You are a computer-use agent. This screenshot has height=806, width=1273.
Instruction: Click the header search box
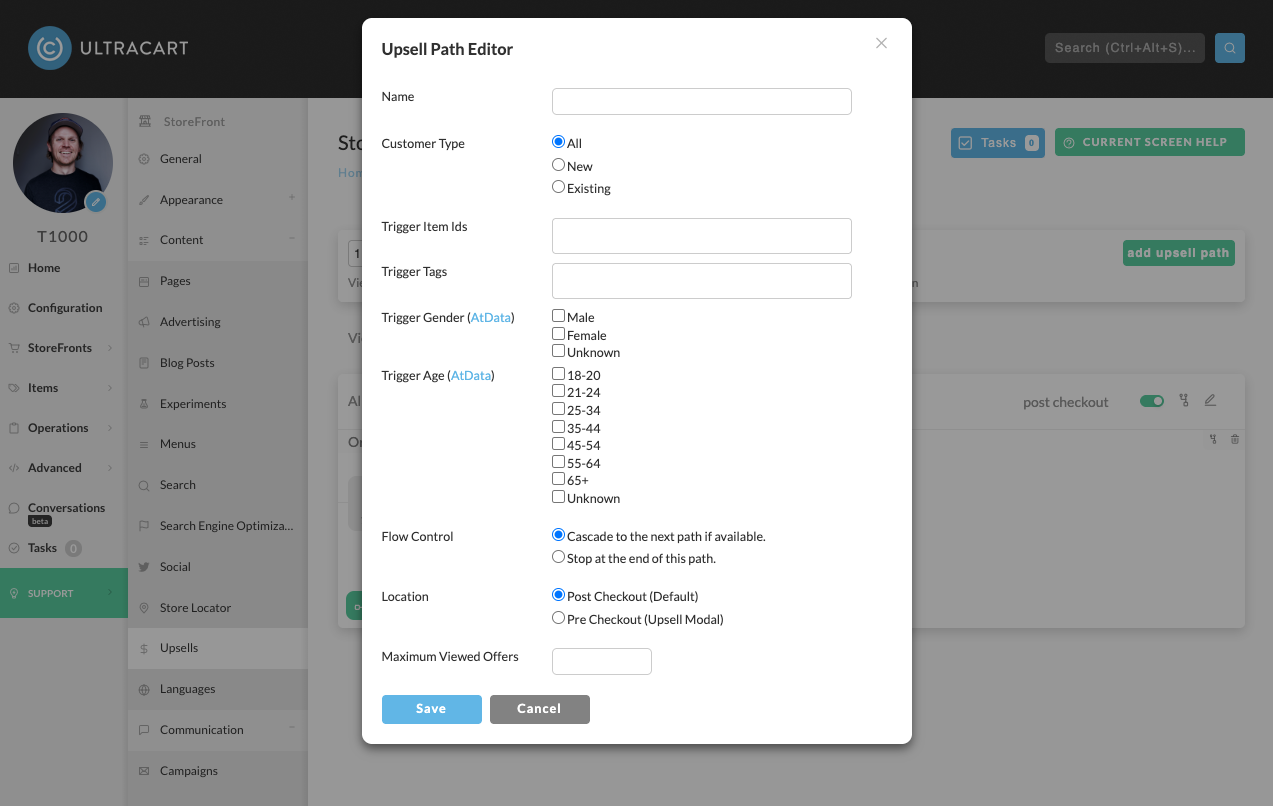pos(1125,48)
